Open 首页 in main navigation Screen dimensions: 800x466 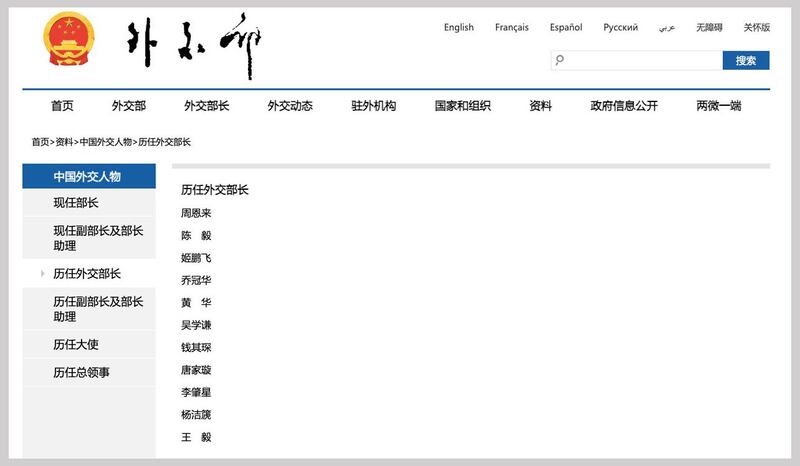[x=62, y=106]
